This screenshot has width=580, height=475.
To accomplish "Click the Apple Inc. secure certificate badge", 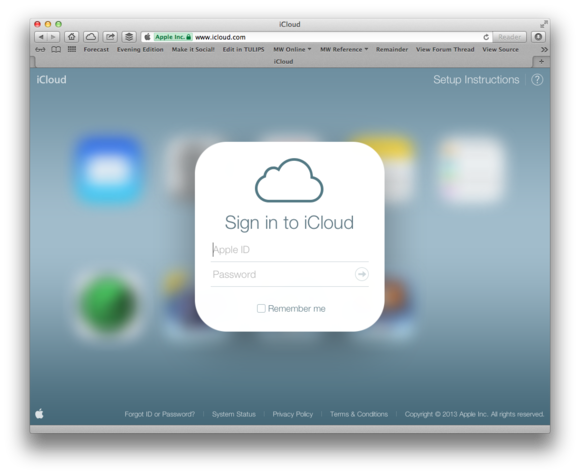I will coord(173,37).
